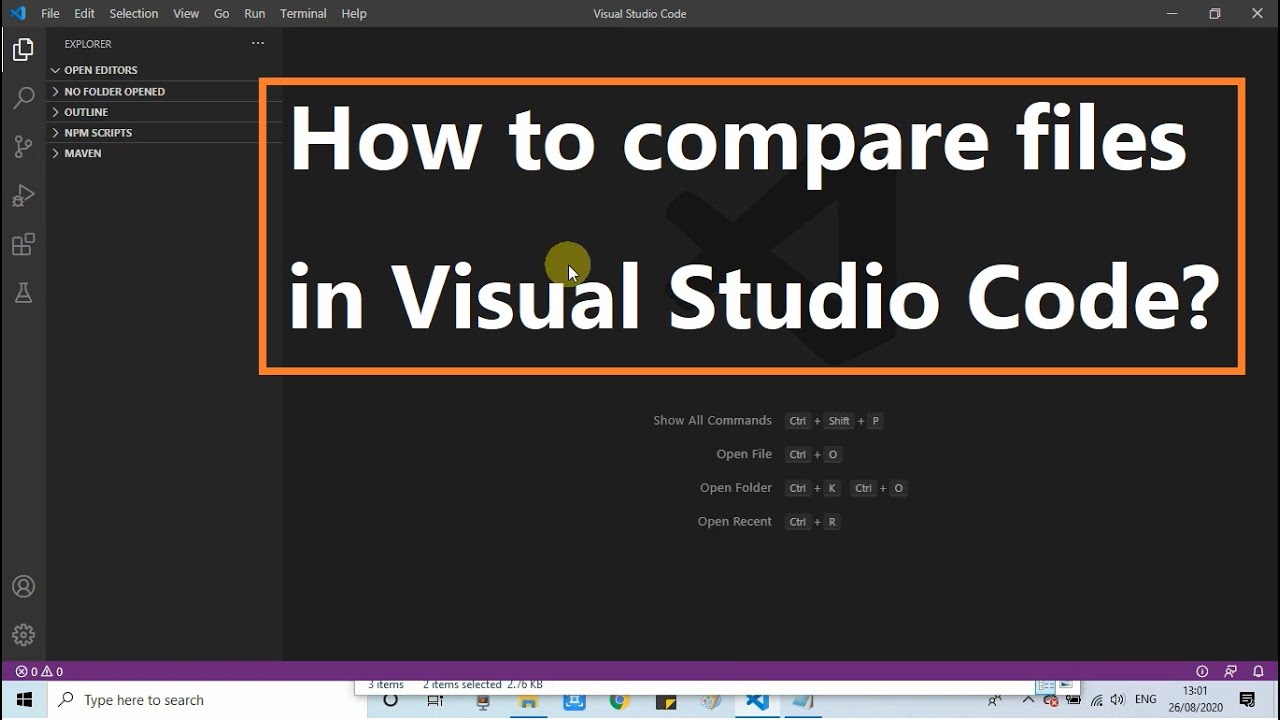Click the feedback icon in status bar
This screenshot has height=720, width=1280.
1231,672
